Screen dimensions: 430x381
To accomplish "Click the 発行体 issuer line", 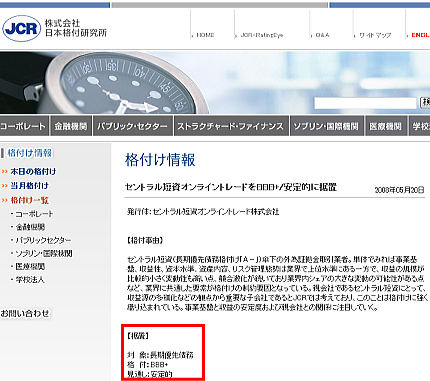I will pyautogui.click(x=203, y=212).
